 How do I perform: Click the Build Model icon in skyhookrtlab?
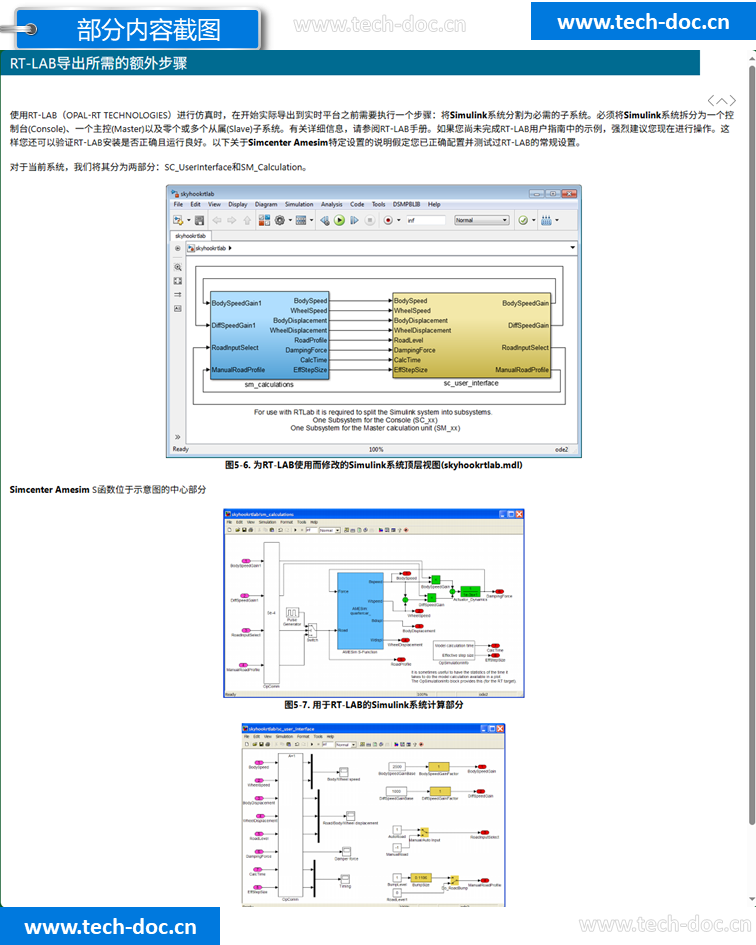tap(546, 221)
